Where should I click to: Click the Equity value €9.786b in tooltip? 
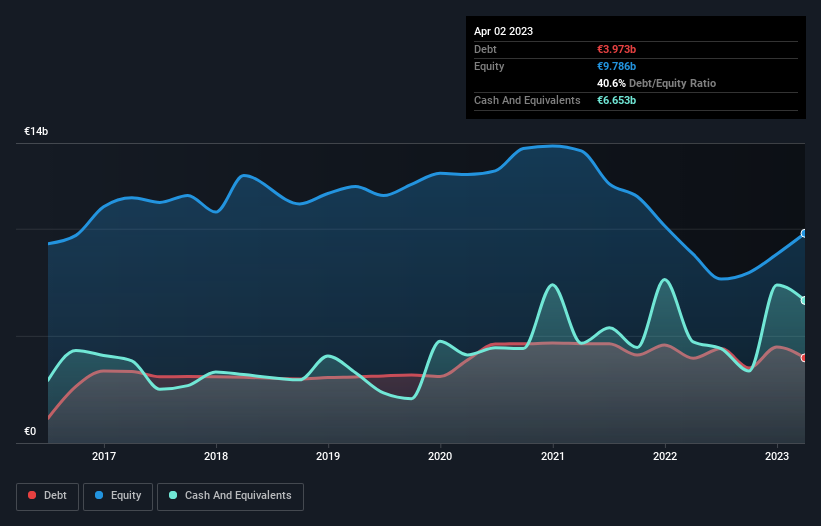pos(616,66)
